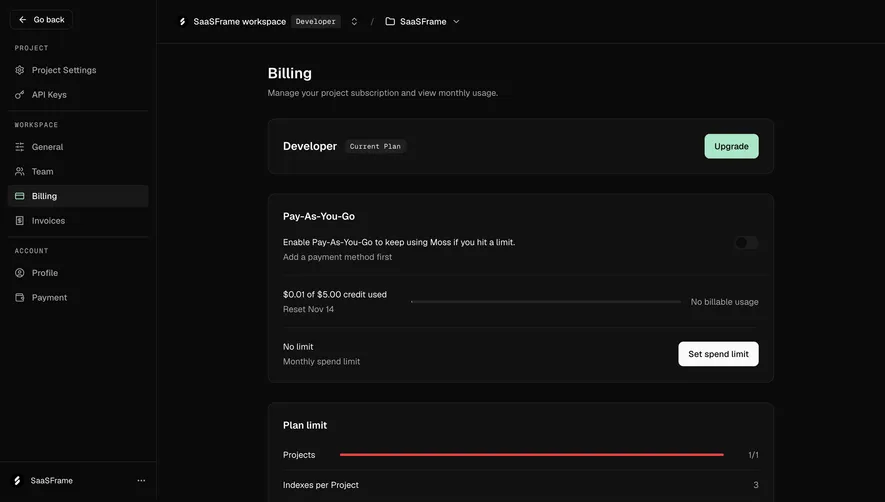Screen dimensions: 885x502
Task: Click the lightning logo beside SaaSFrame workspace
Action: (182, 21)
